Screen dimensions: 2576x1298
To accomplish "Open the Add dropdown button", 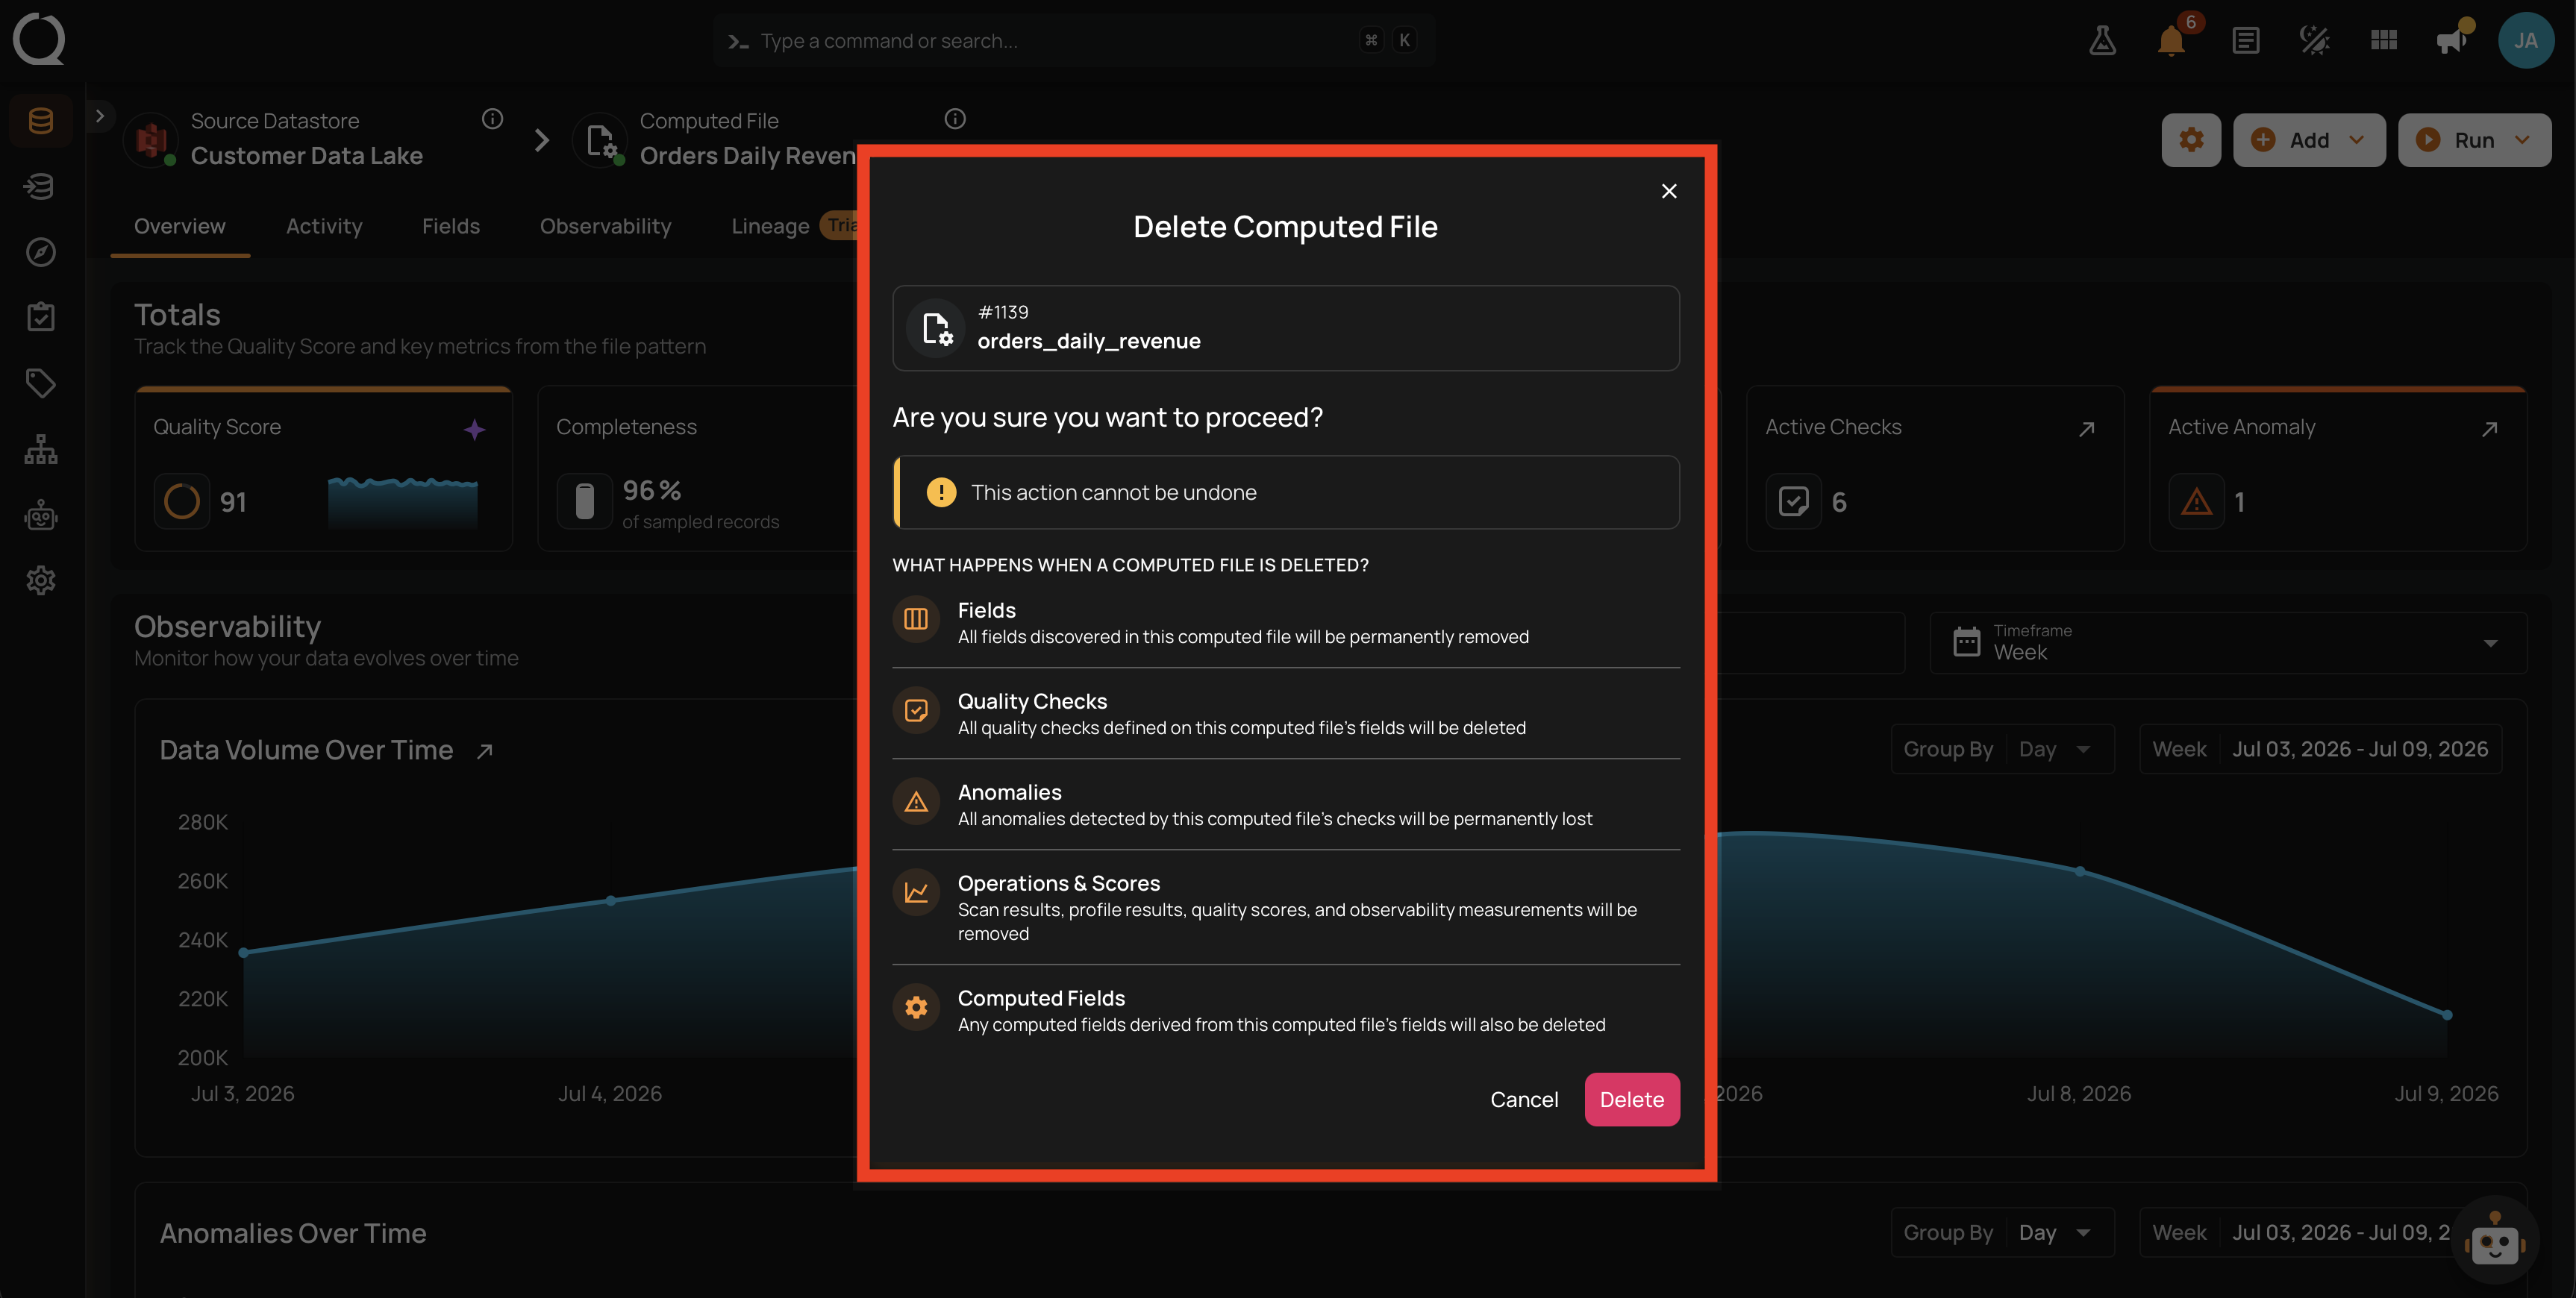I will 2308,140.
